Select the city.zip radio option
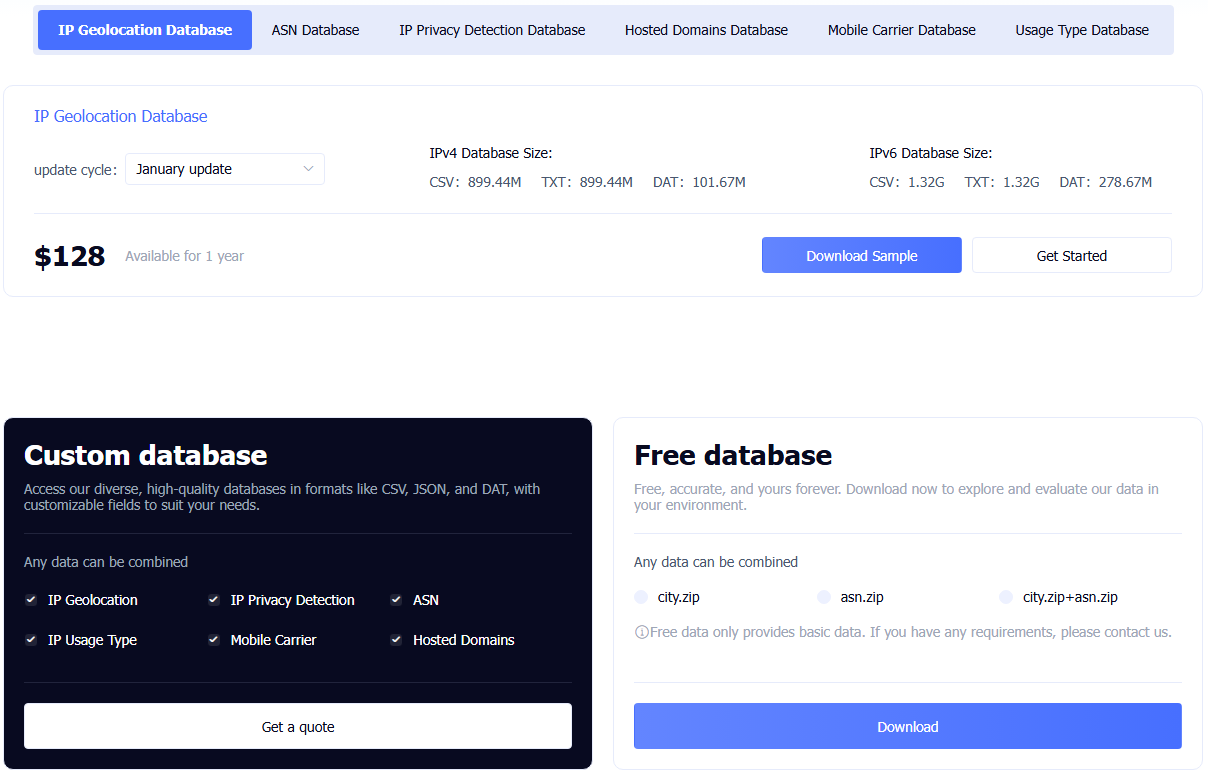Viewport: 1208px width, 774px height. 641,597
